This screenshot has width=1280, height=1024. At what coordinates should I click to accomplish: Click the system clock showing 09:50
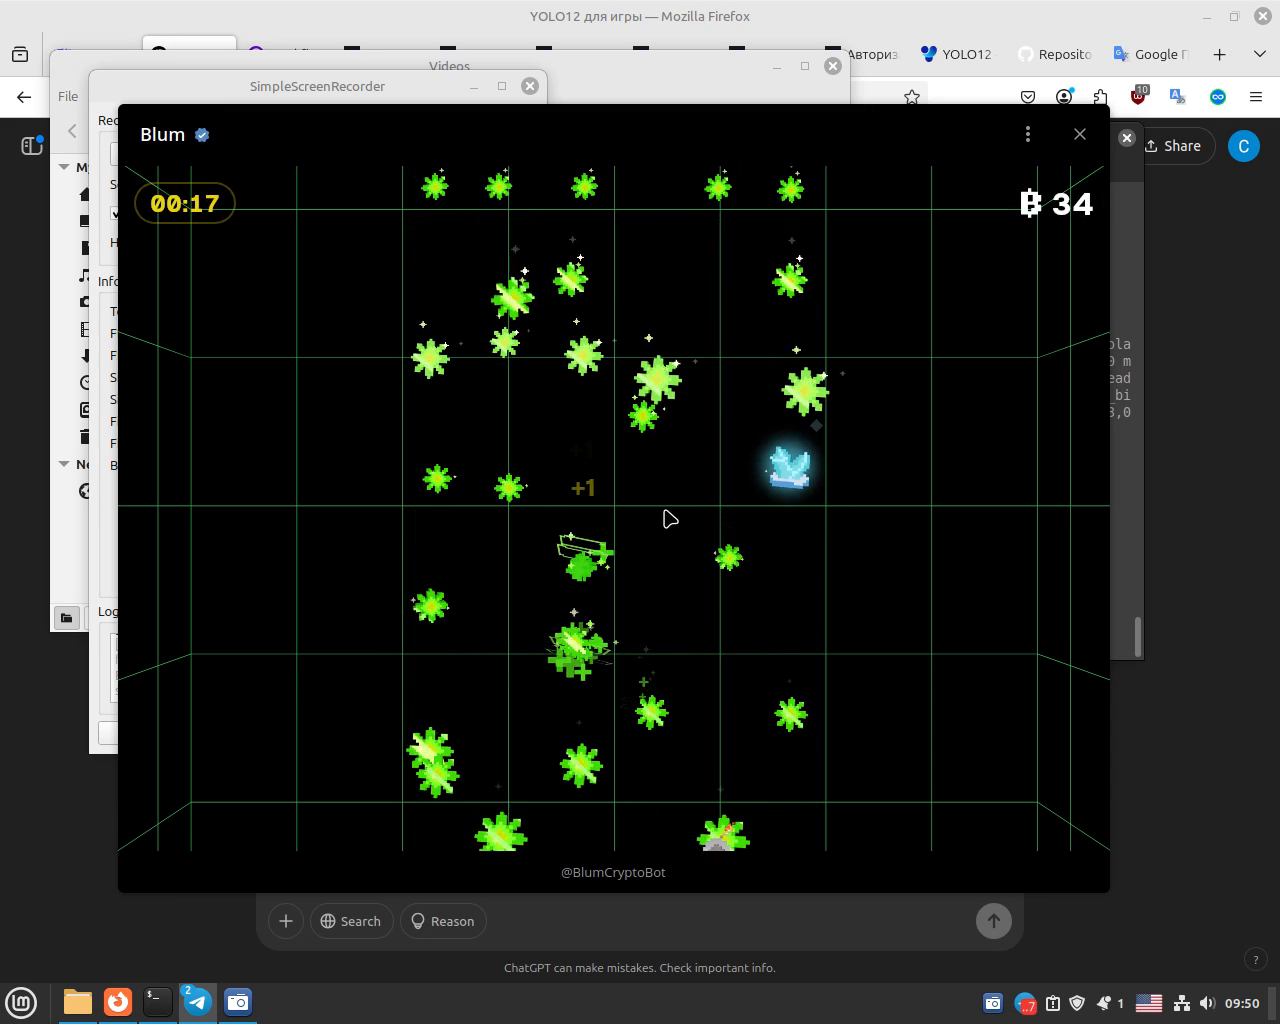click(x=1242, y=1003)
